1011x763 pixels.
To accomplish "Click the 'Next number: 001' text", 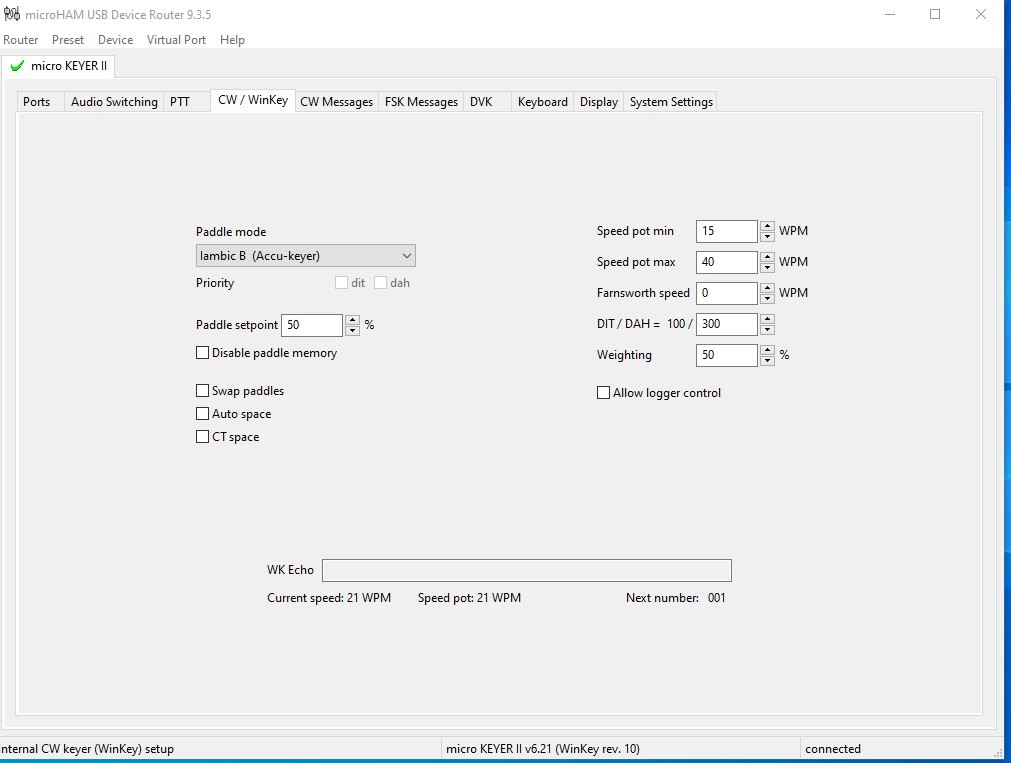I will [x=676, y=598].
